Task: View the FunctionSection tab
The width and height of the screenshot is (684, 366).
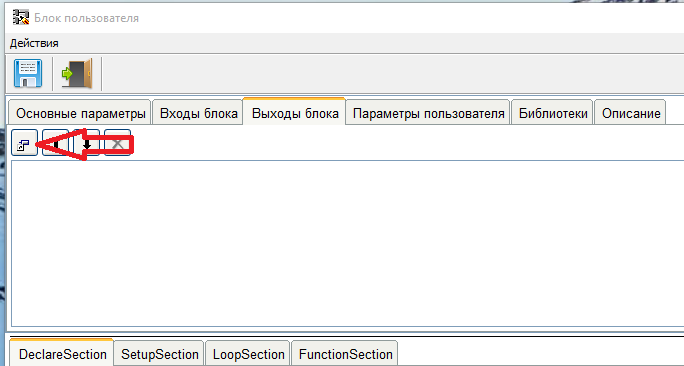Action: (x=345, y=354)
